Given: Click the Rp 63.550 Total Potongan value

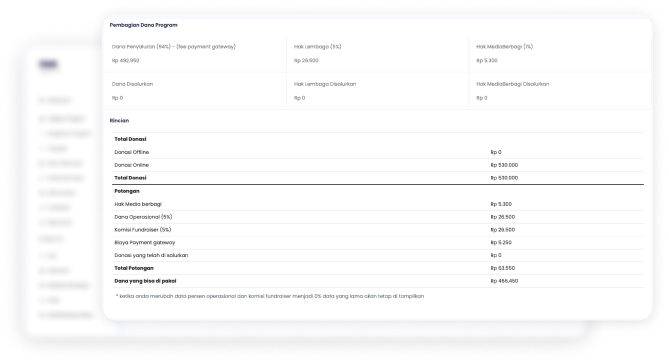Looking at the screenshot, I should pos(503,268).
